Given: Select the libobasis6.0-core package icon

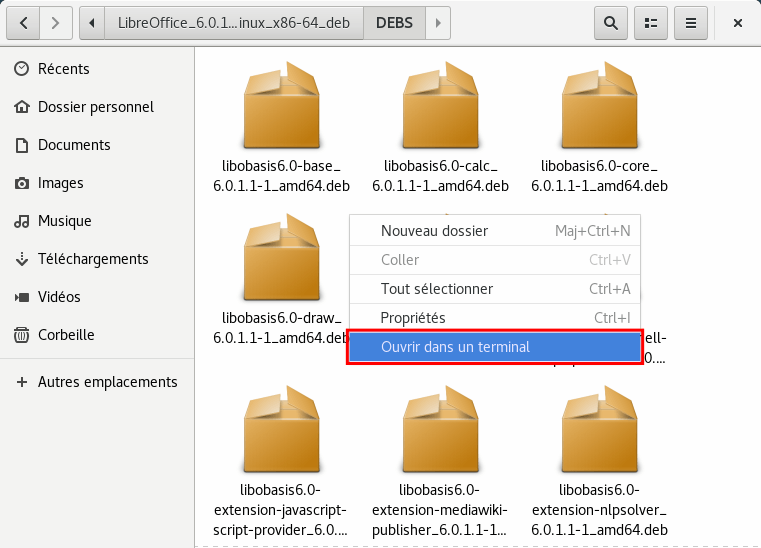Looking at the screenshot, I should 599,105.
